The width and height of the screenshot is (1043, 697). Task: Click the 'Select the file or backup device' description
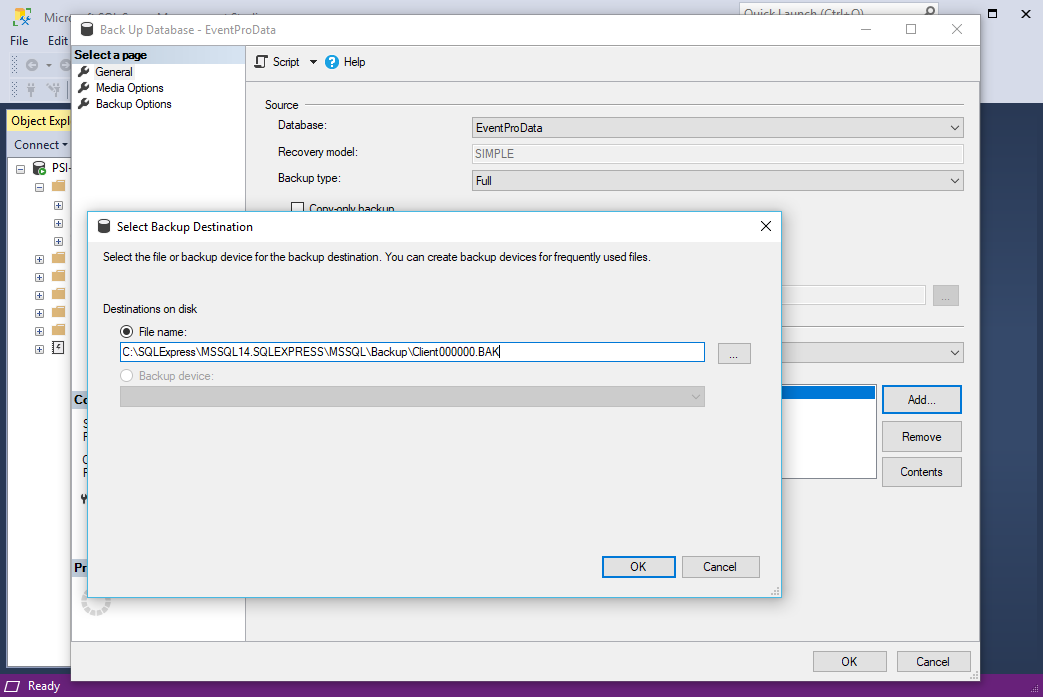pyautogui.click(x=376, y=257)
